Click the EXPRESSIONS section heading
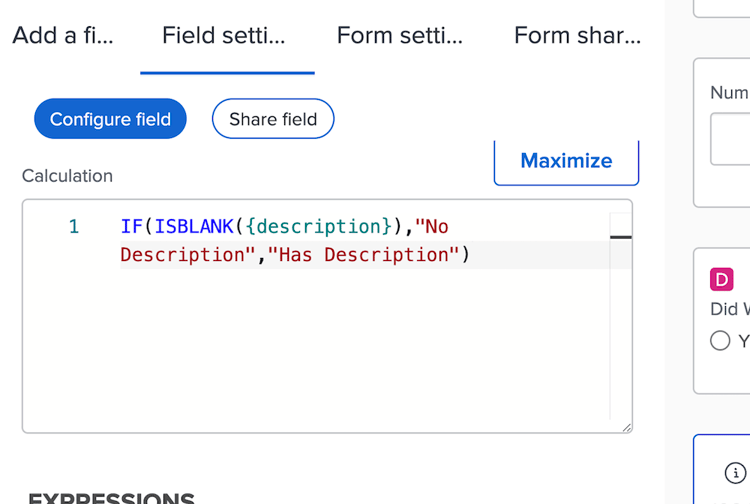Screen dimensions: 750x504 click(110, 498)
